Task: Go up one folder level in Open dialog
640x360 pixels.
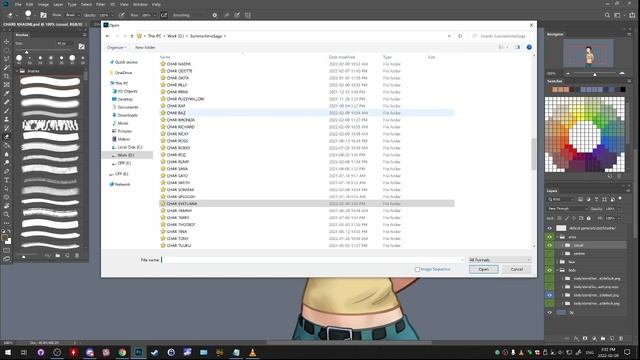Action: (x=131, y=36)
